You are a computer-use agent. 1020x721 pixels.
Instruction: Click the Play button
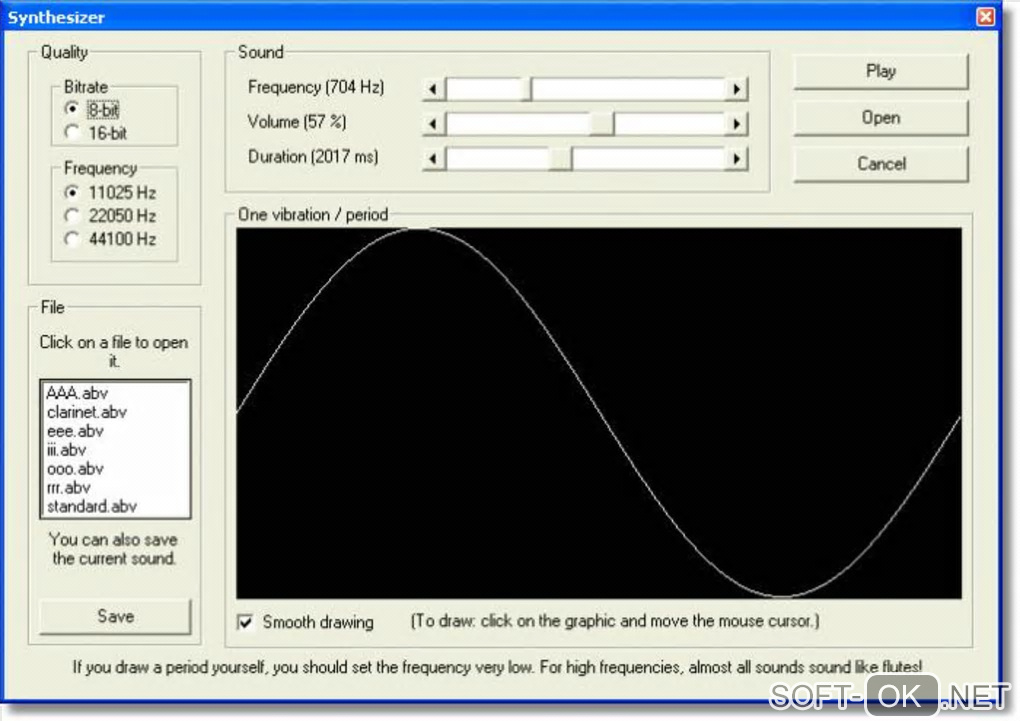click(x=881, y=71)
